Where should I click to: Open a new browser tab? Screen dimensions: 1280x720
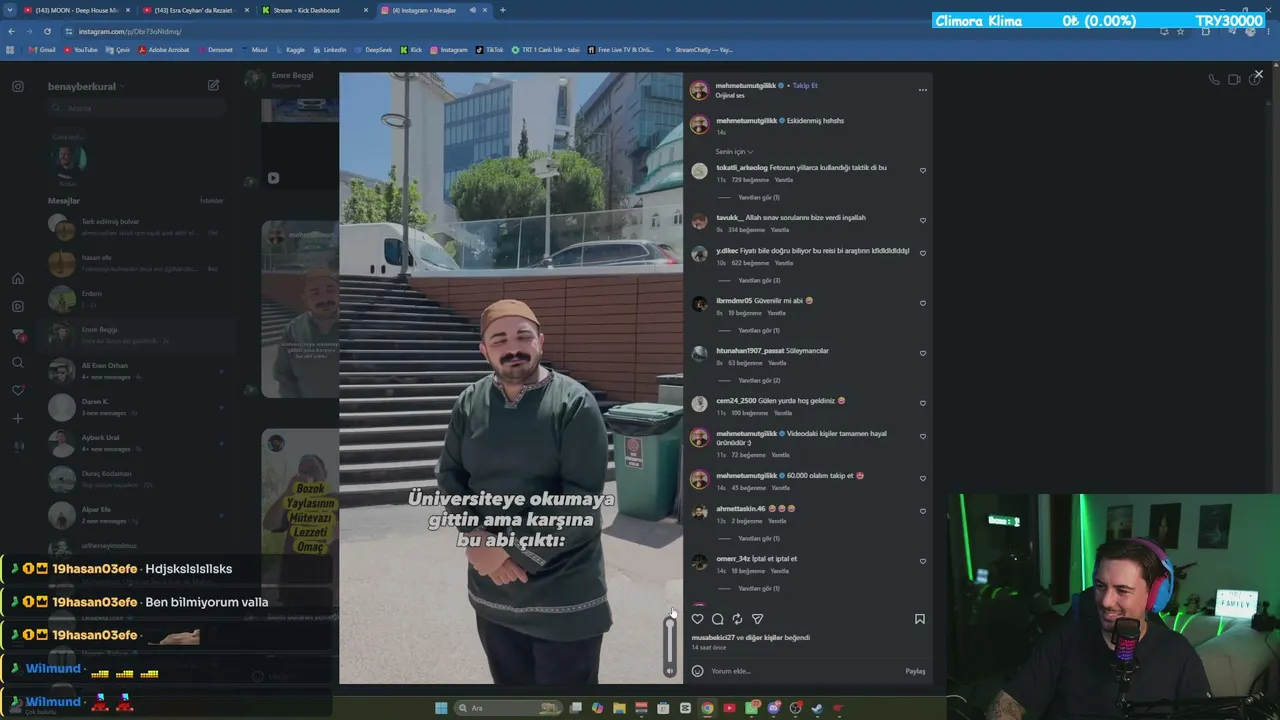[x=502, y=10]
